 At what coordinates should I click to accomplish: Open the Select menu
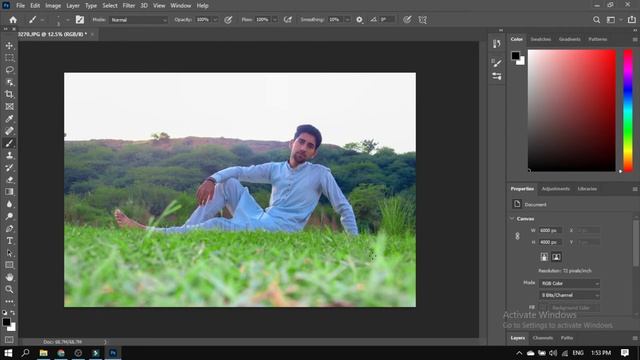pyautogui.click(x=110, y=6)
